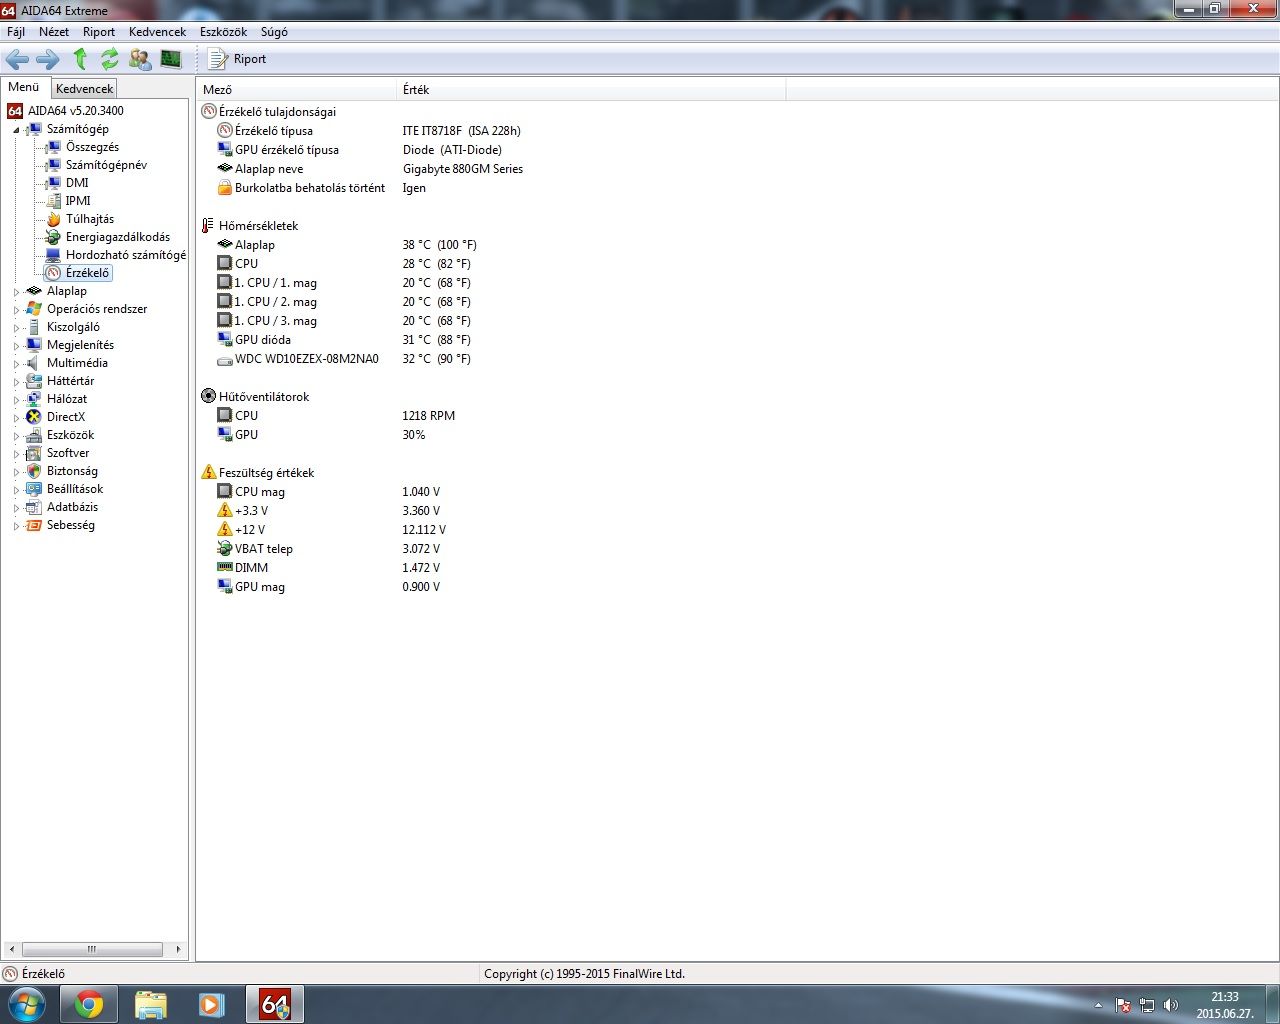1280x1024 pixels.
Task: Collapse the Számítógép tree node
Action: pos(16,130)
